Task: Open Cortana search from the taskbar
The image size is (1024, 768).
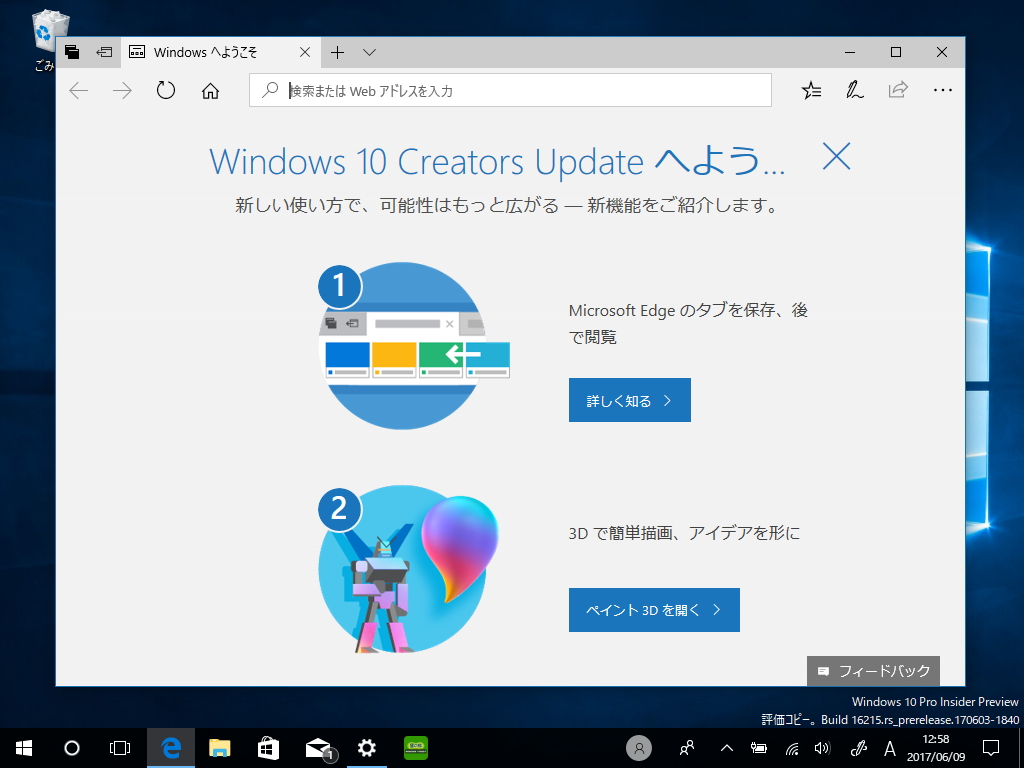Action: 71,748
